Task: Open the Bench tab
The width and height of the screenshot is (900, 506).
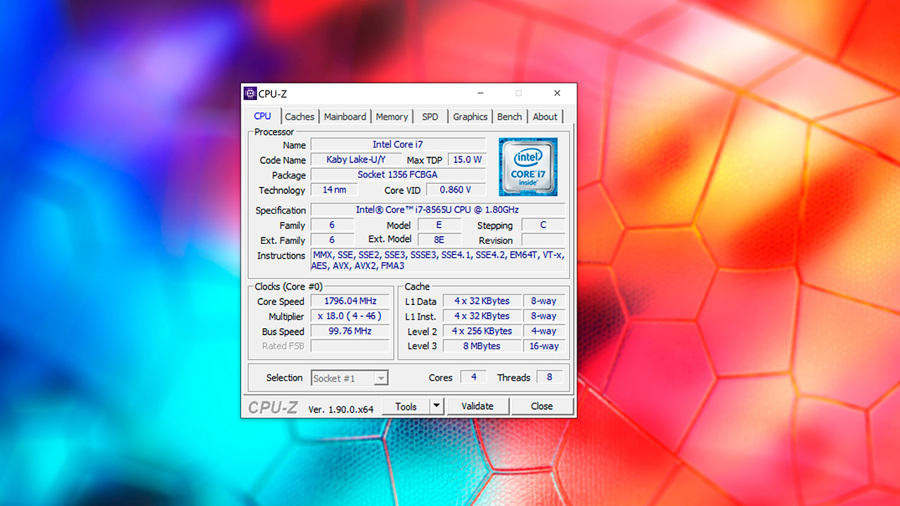Action: (509, 116)
